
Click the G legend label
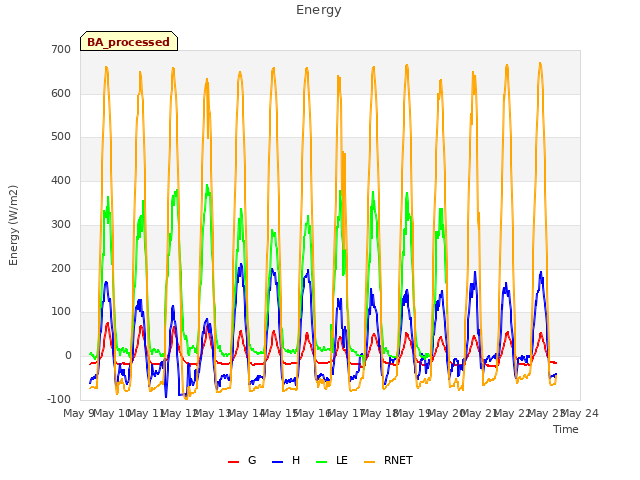coord(252,460)
